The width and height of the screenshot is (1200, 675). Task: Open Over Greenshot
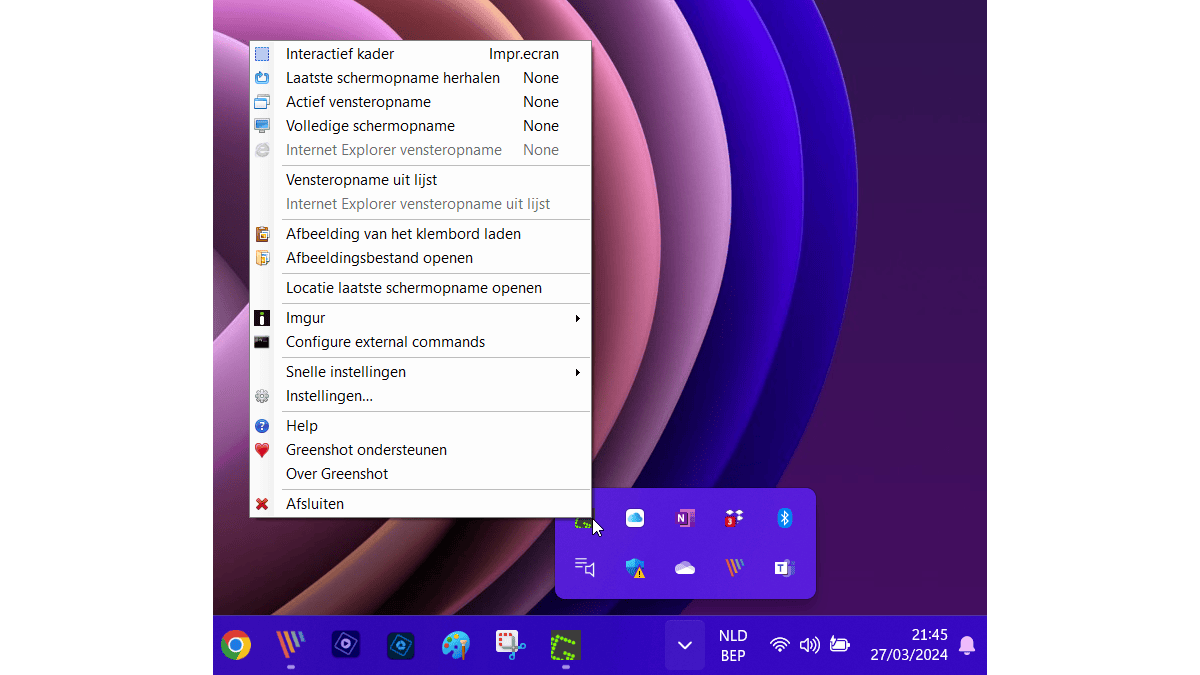420,474
